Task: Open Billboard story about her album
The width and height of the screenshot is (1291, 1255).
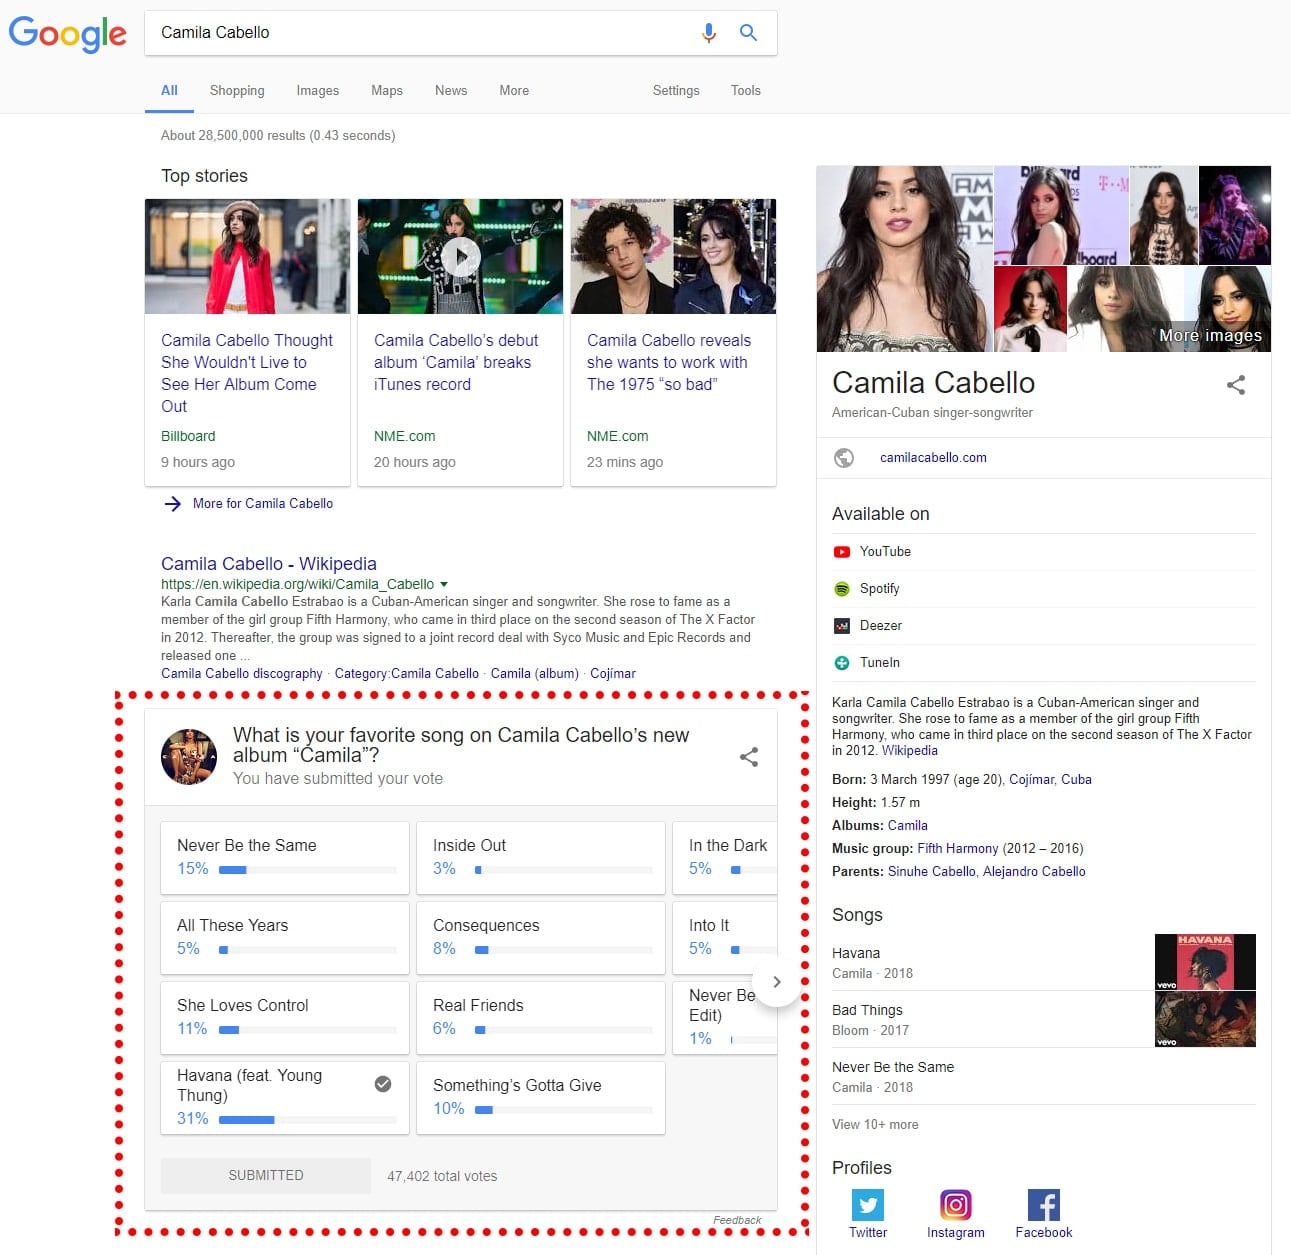Action: [247, 373]
